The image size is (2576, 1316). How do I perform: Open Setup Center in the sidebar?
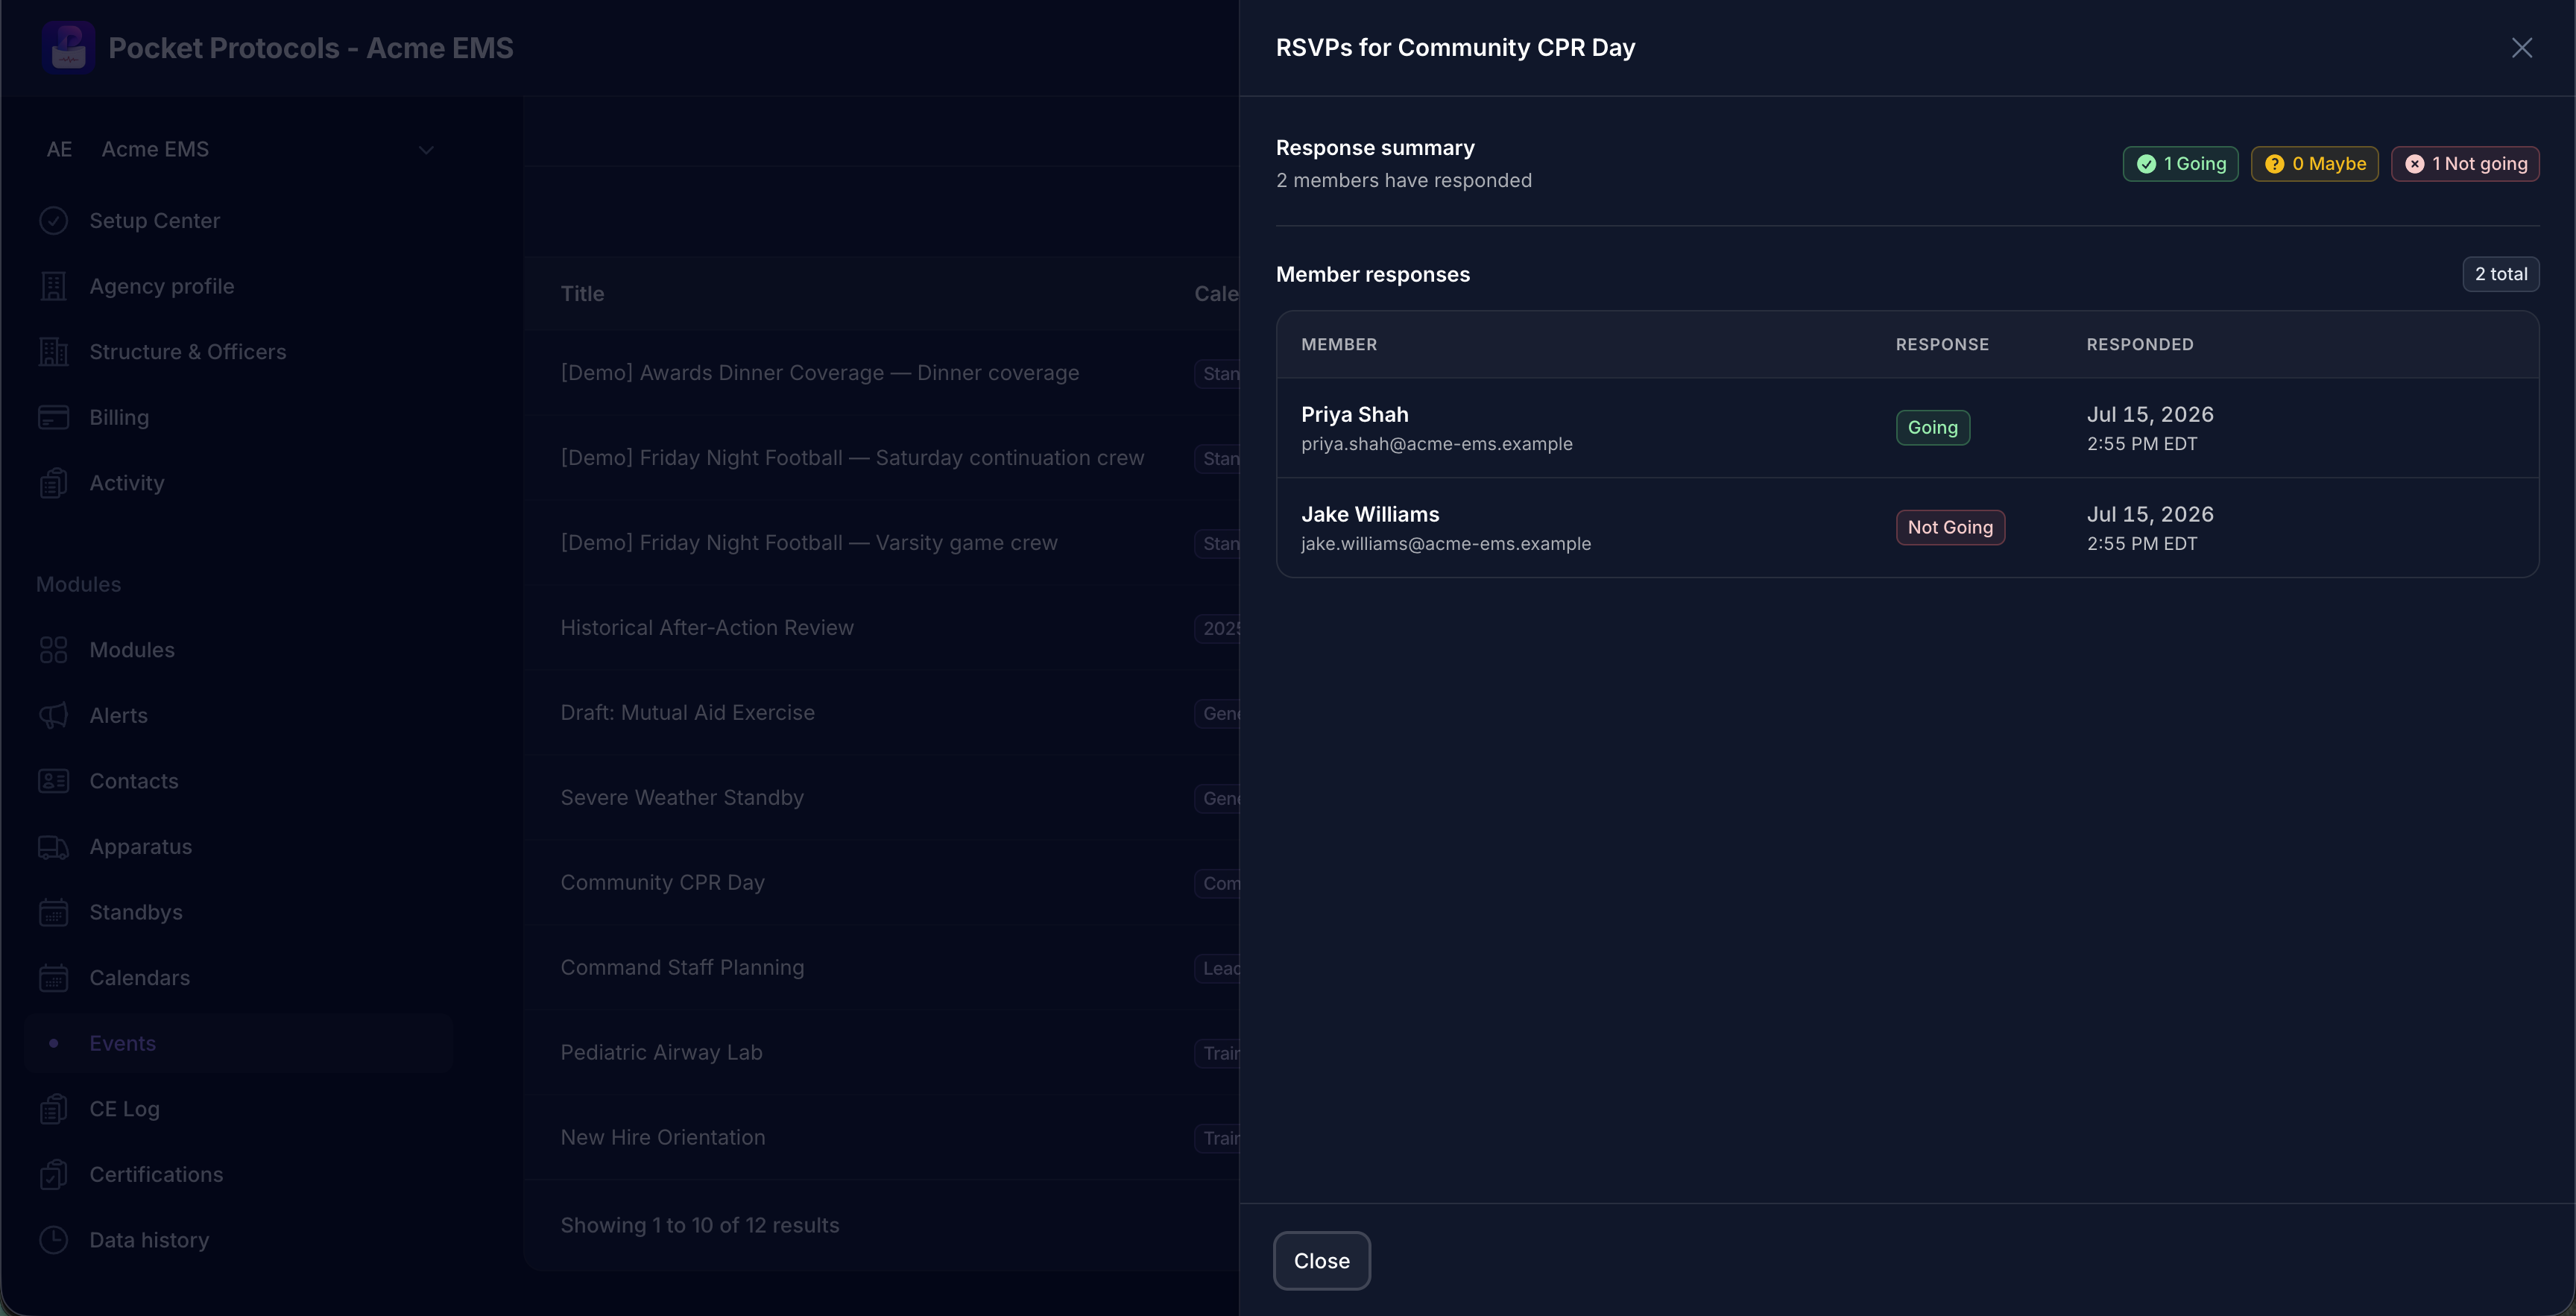pos(239,221)
